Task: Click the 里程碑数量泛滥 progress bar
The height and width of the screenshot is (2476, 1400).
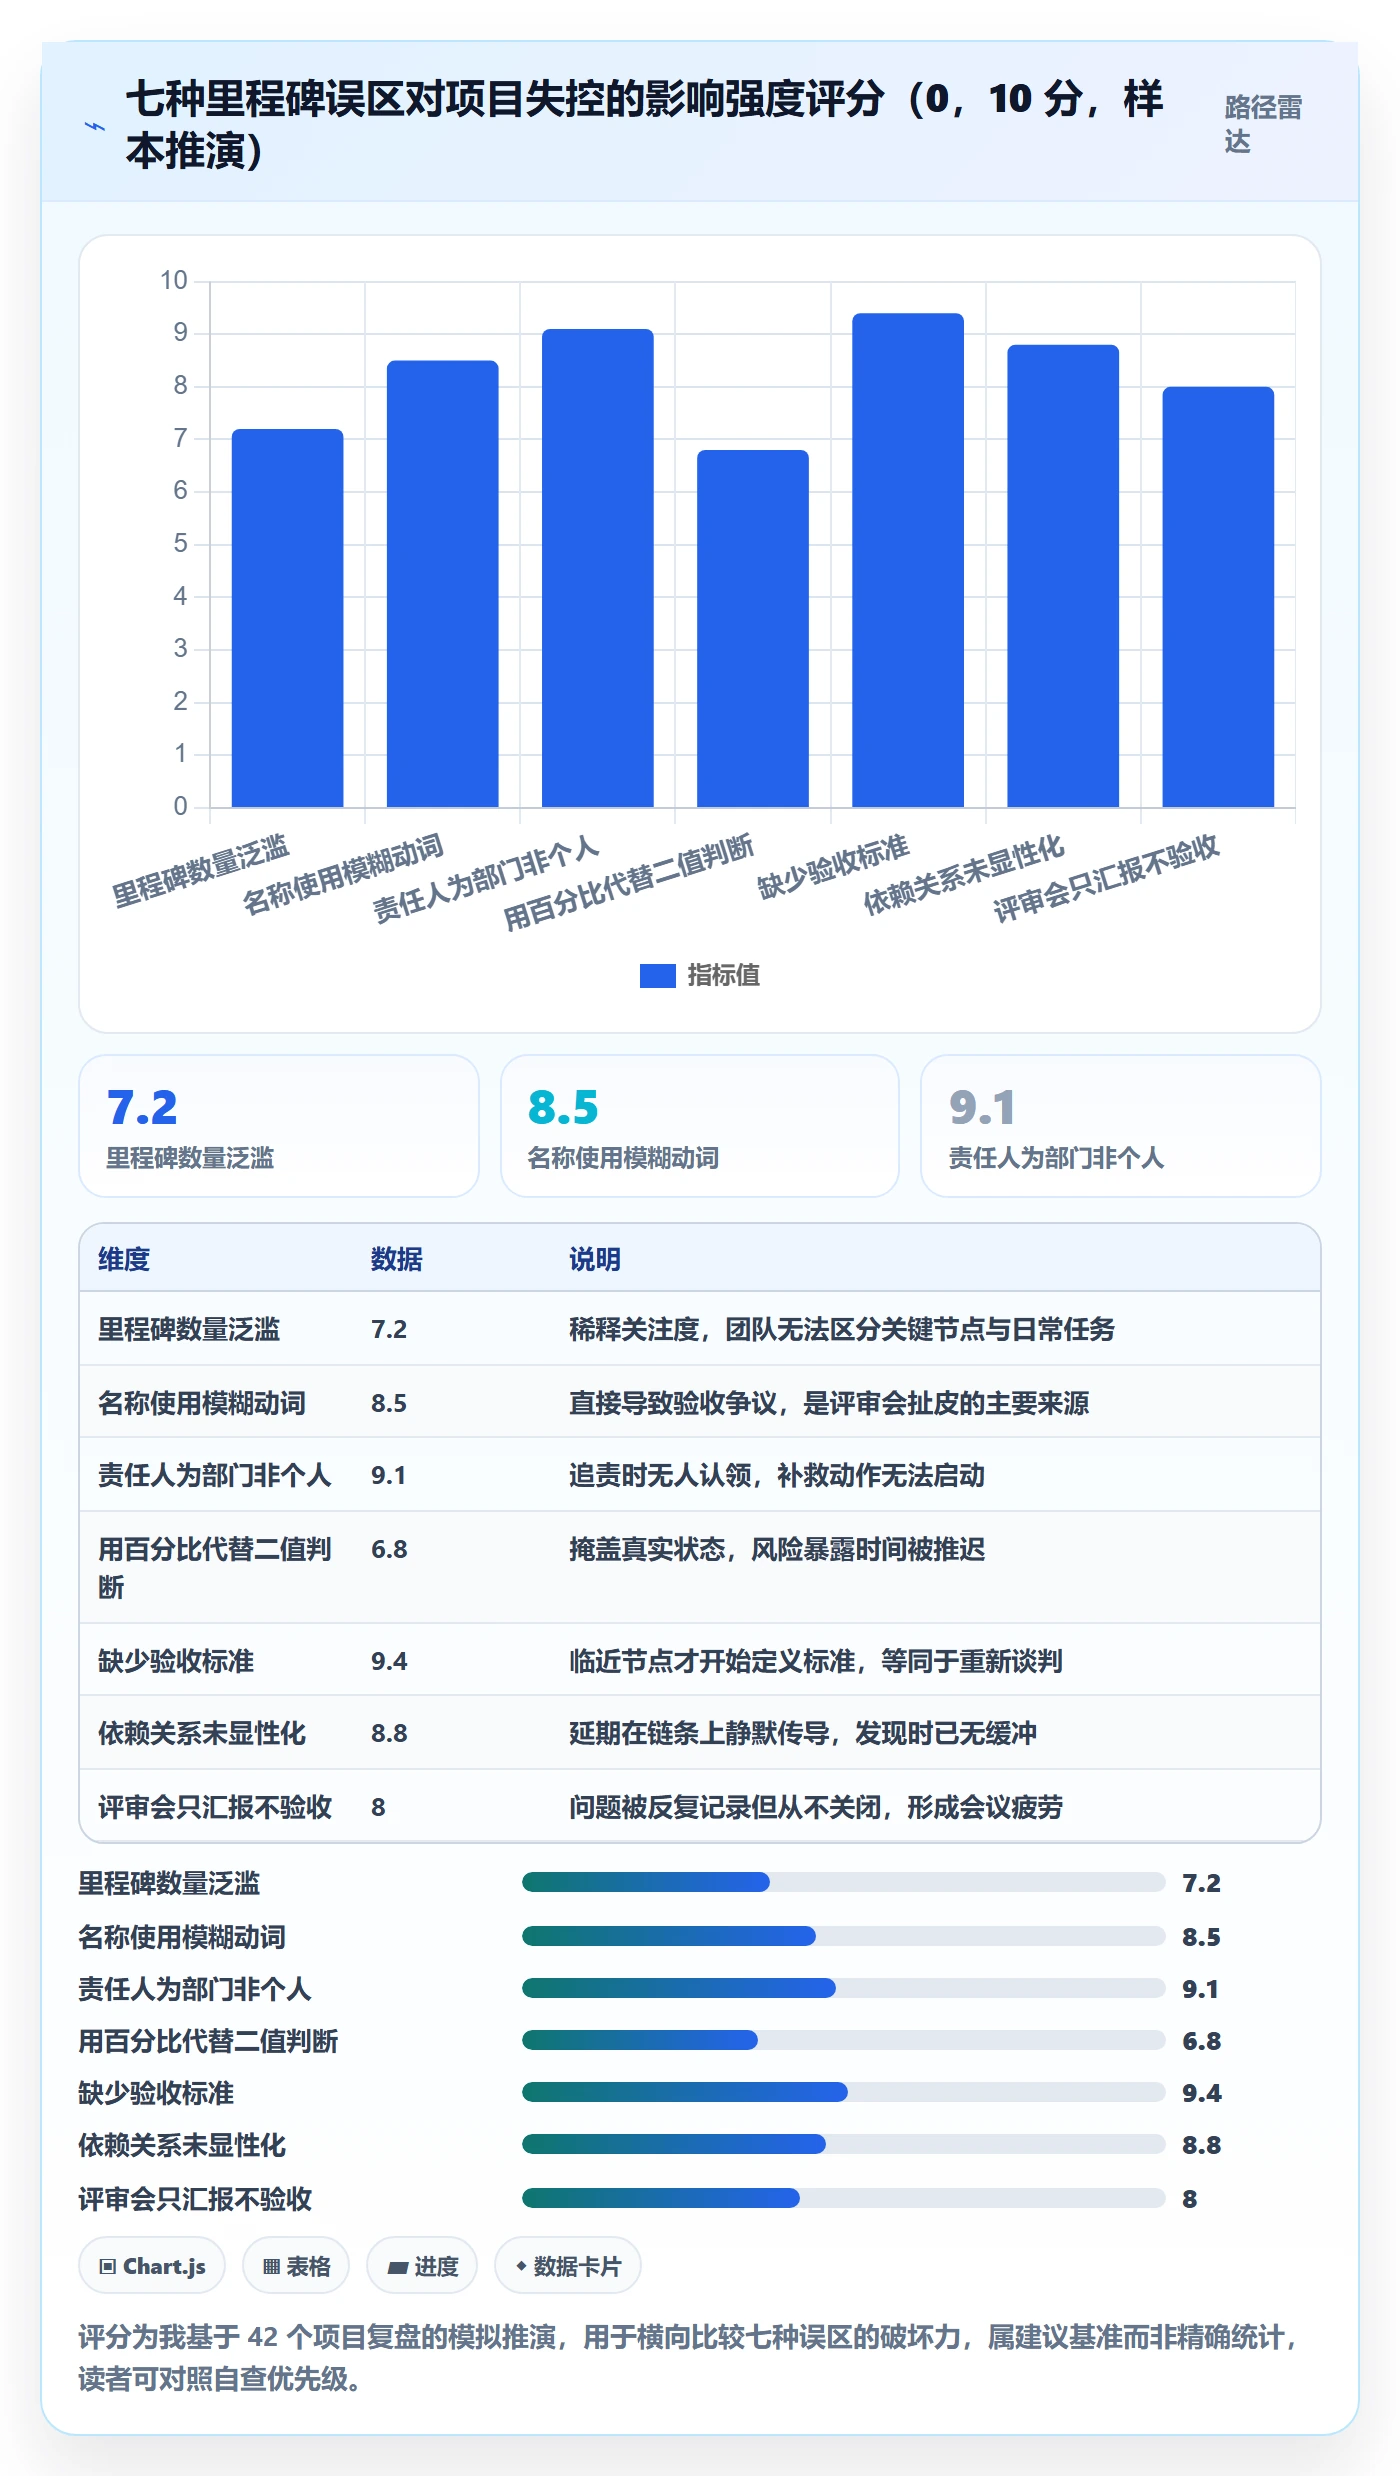Action: (x=843, y=1882)
